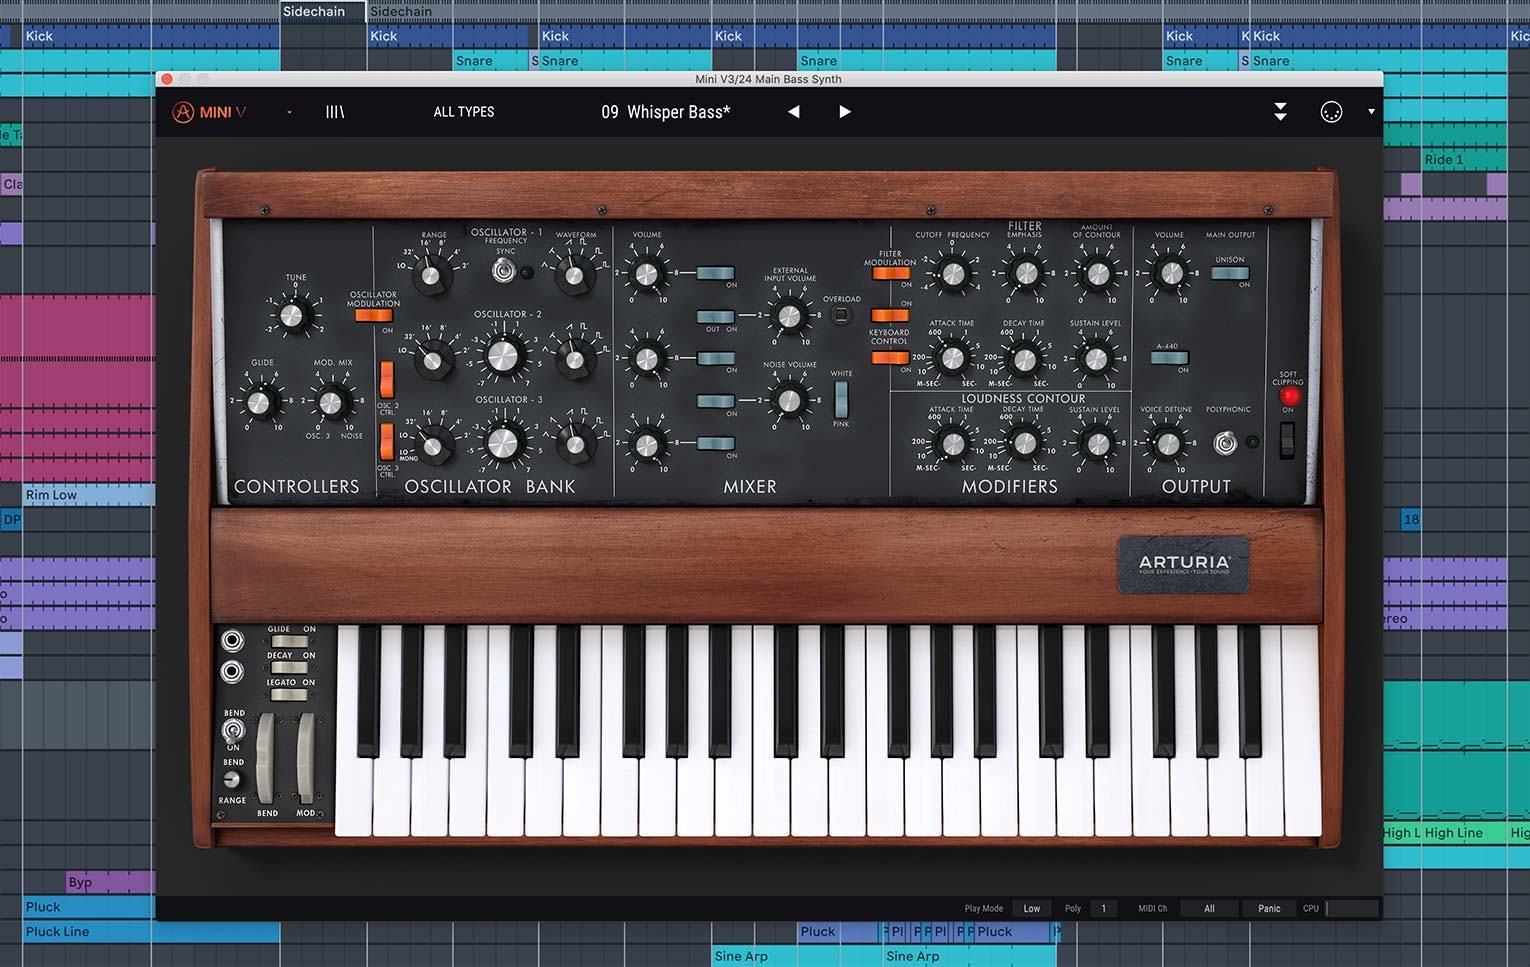The height and width of the screenshot is (967, 1530).
Task: Toggle the External Input OUT/ON switch
Action: [716, 316]
